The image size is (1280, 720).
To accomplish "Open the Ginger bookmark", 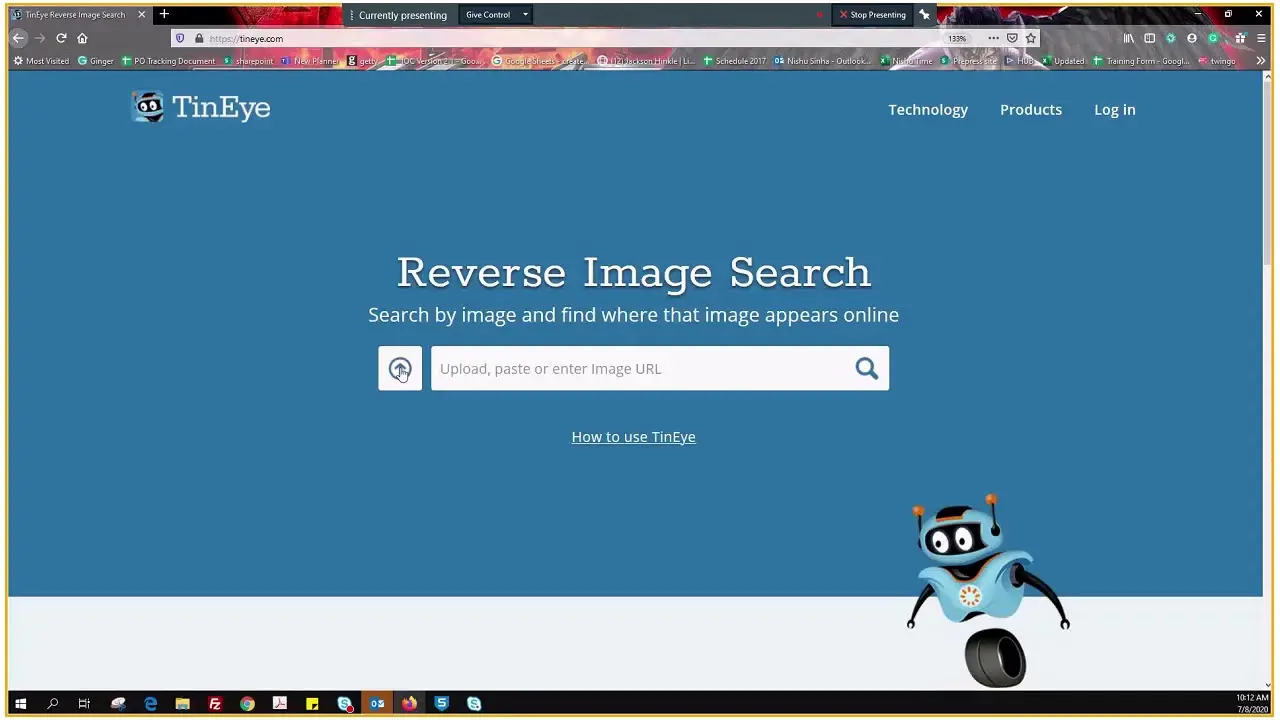I will point(96,61).
